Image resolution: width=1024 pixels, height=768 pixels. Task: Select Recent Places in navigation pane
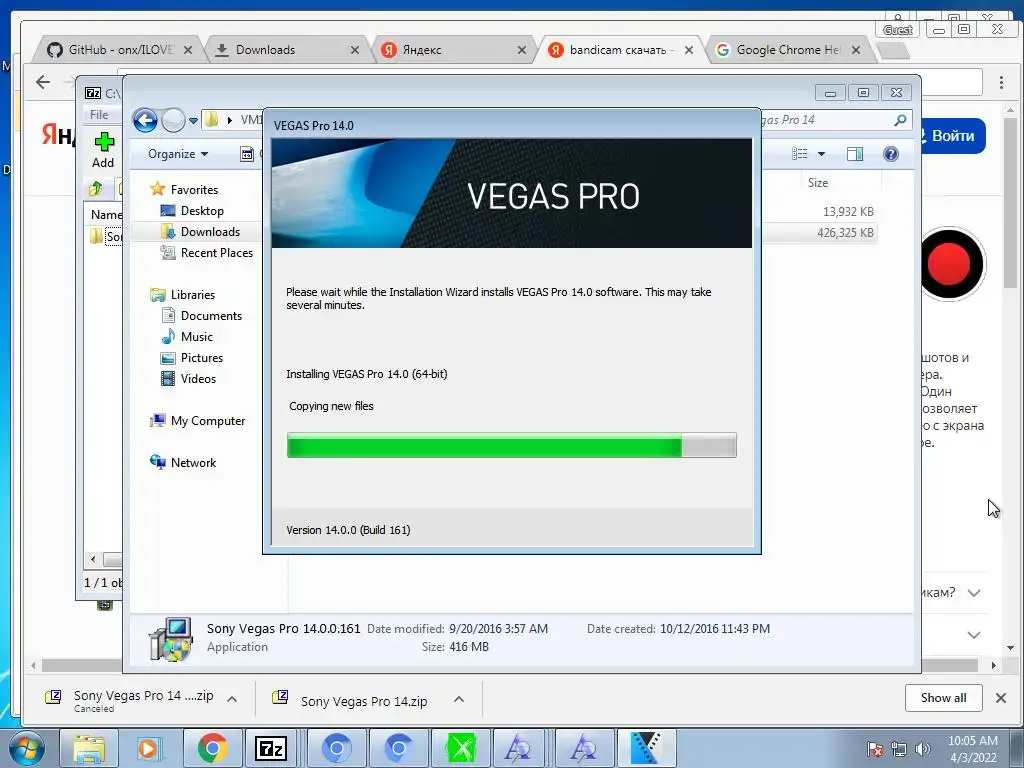click(206, 253)
